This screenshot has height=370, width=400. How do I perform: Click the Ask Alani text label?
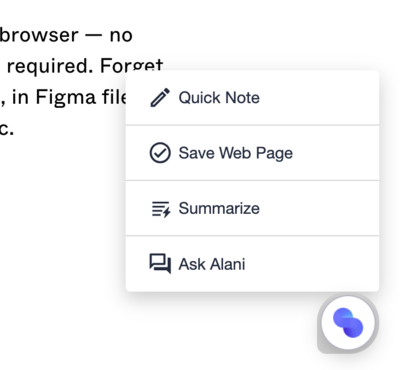coord(212,264)
